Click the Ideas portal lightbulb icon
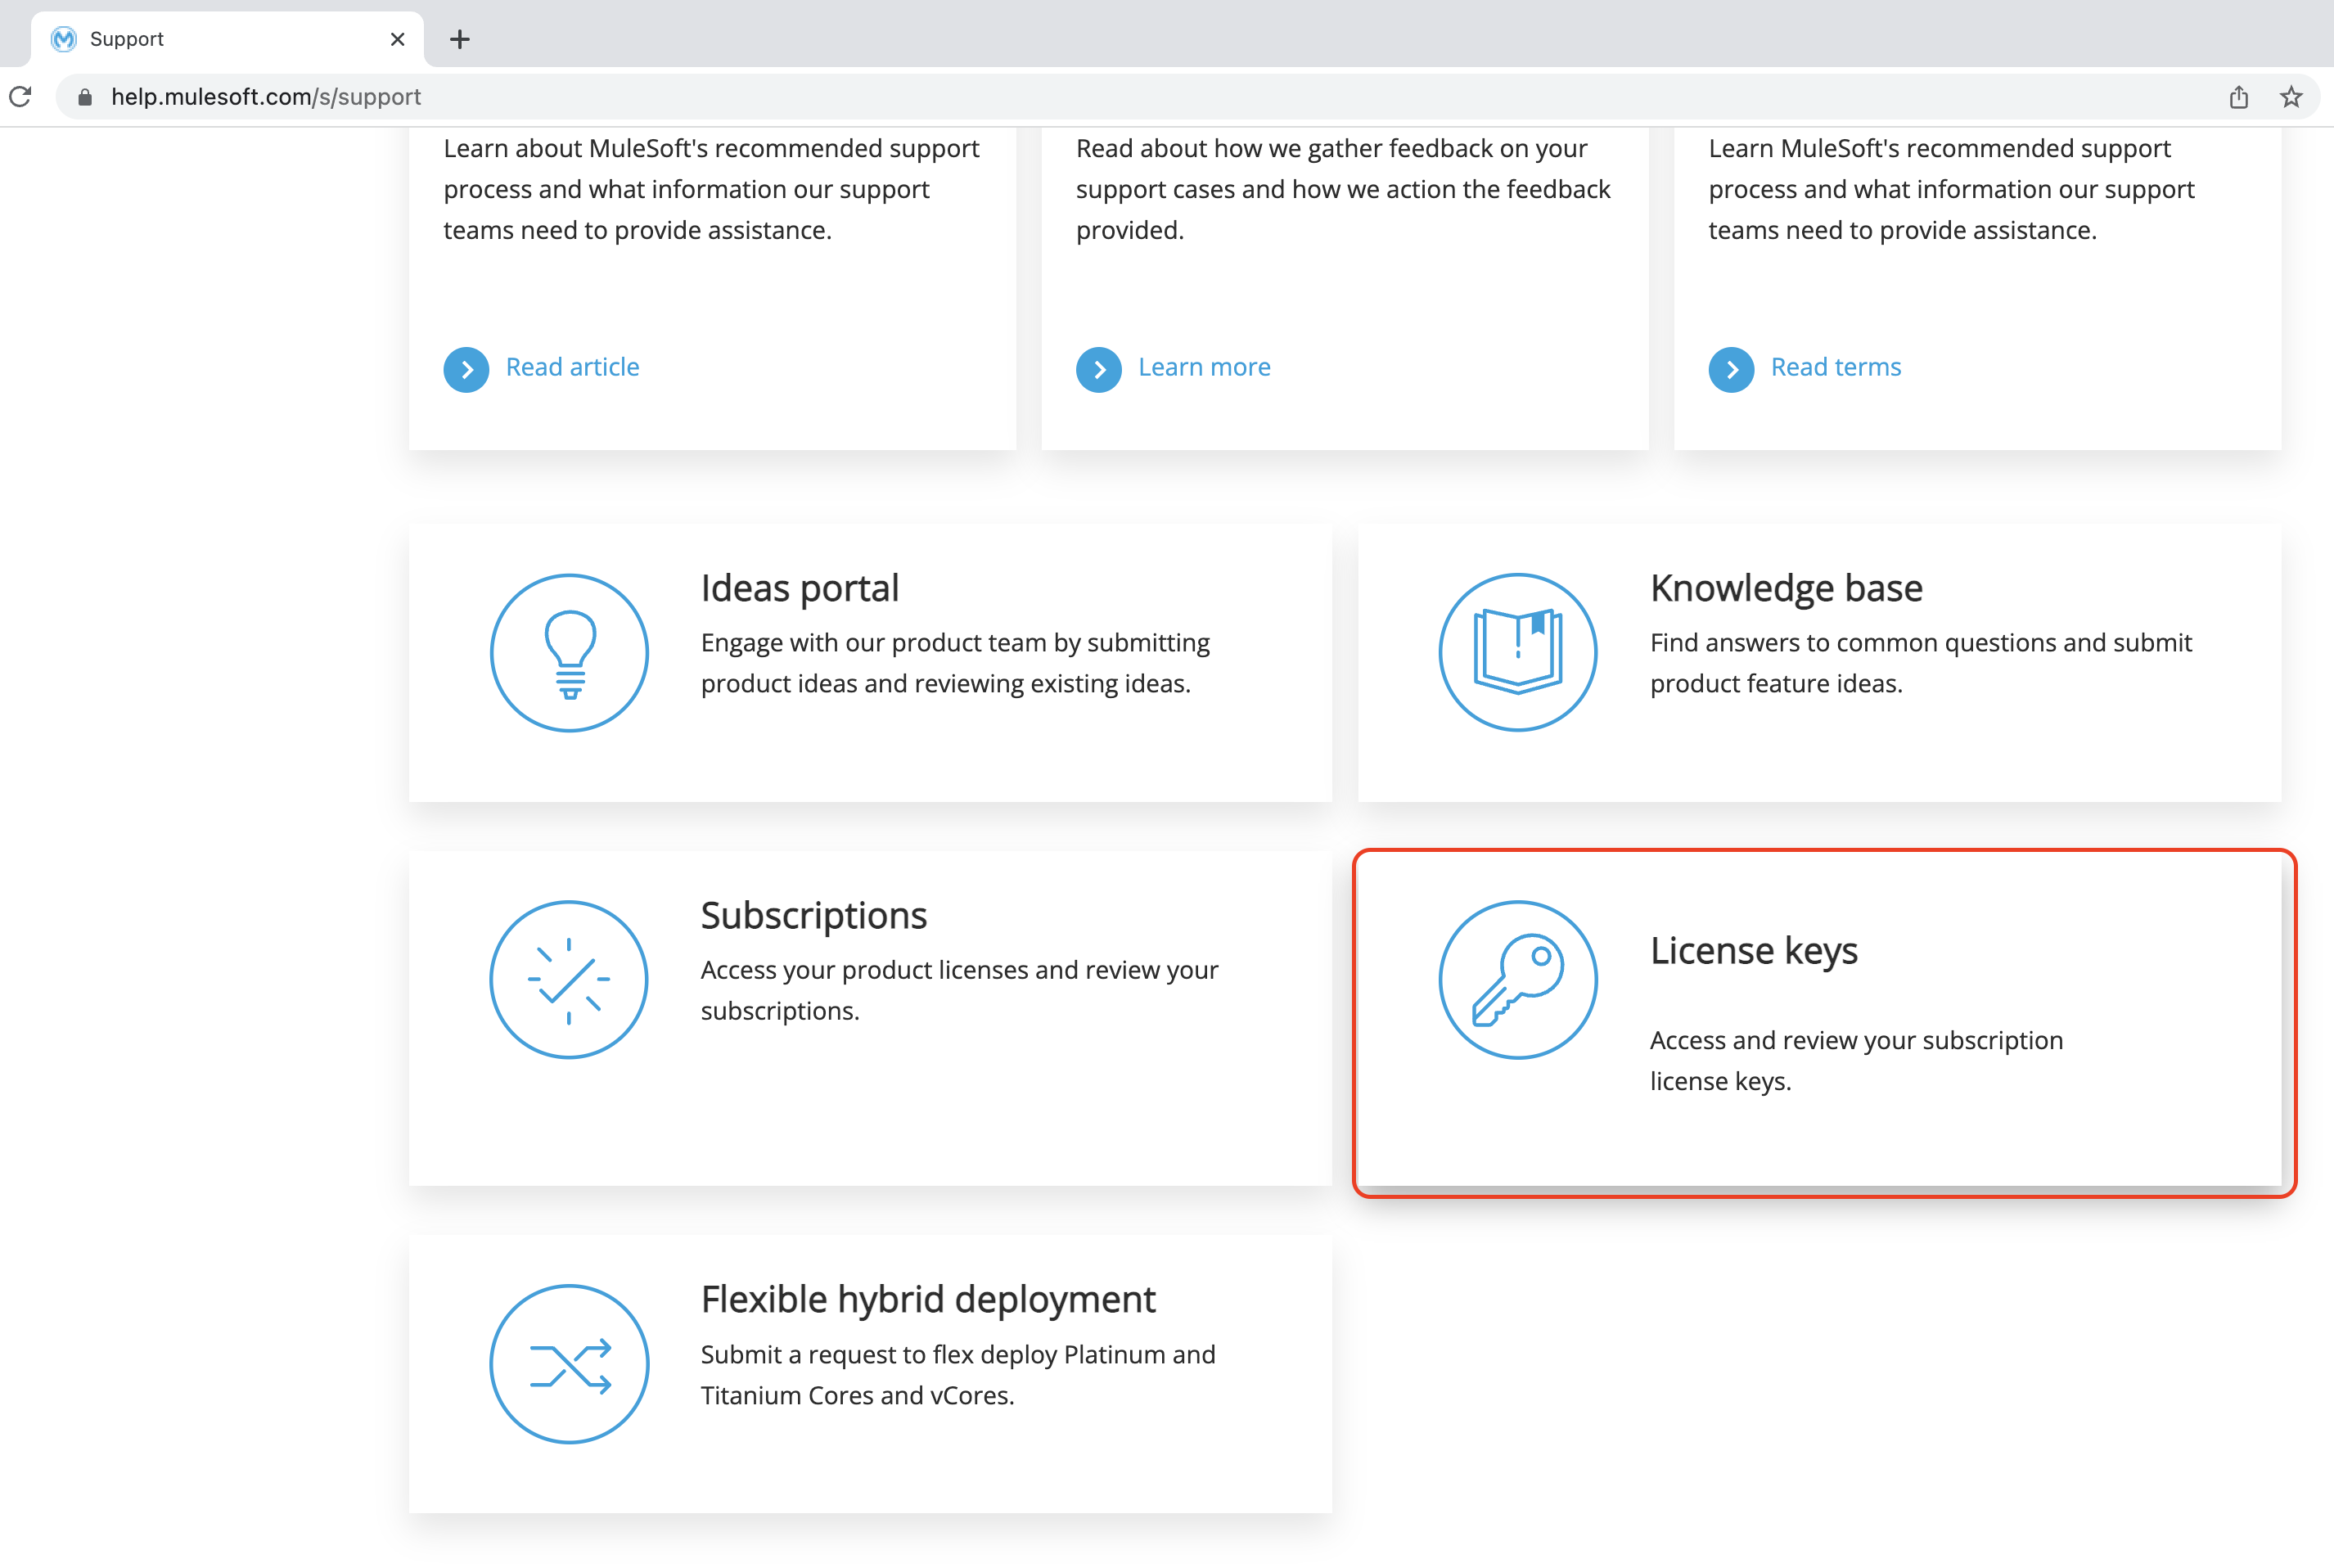 [x=569, y=653]
